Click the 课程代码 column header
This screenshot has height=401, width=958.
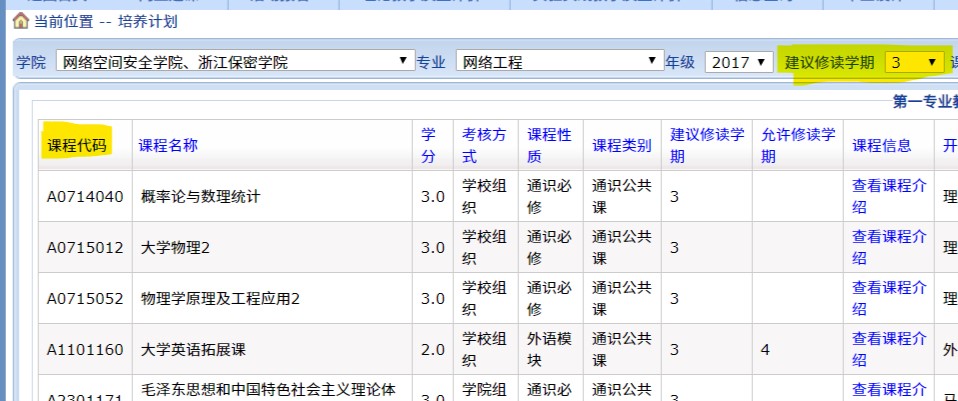coord(76,145)
